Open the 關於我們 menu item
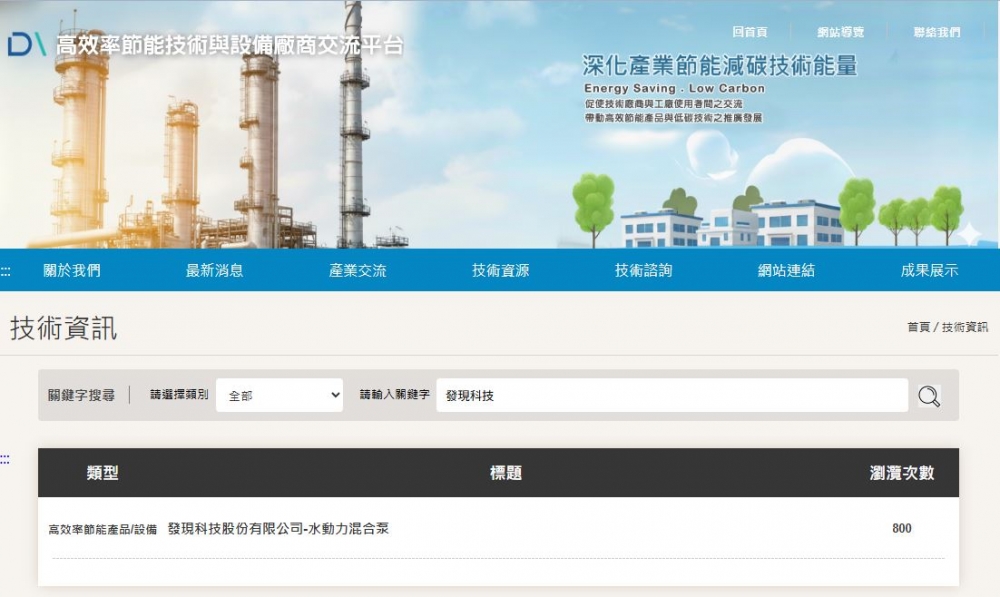Screen dimensions: 1000x597 72,270
